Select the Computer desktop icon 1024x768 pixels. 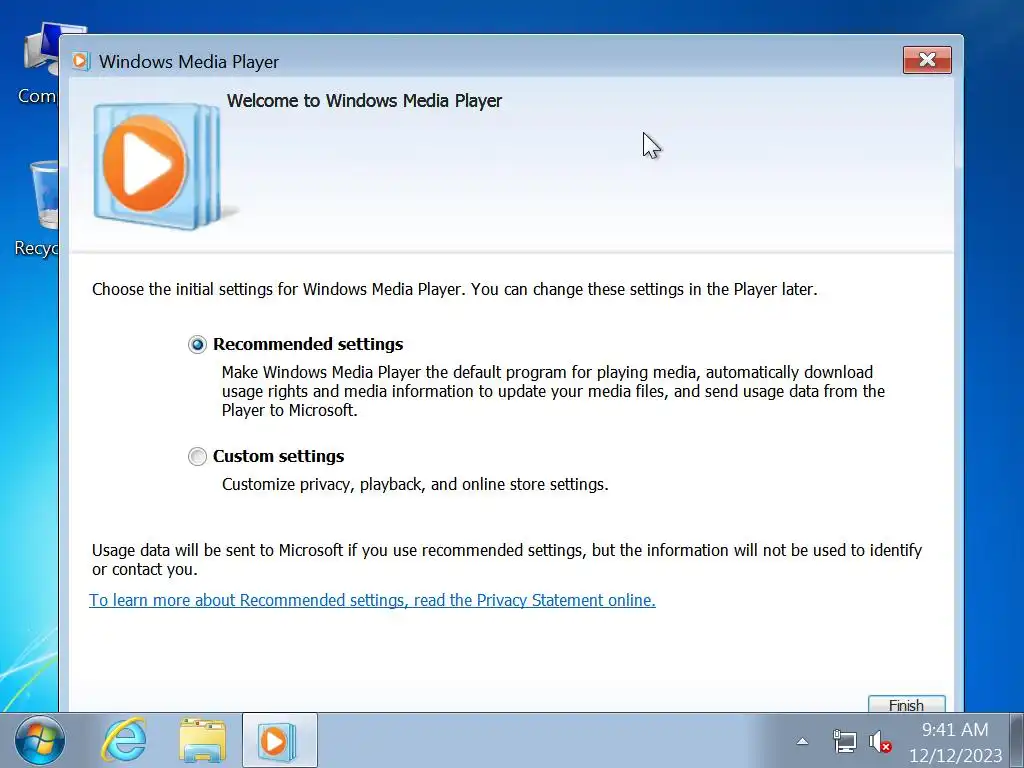(40, 64)
